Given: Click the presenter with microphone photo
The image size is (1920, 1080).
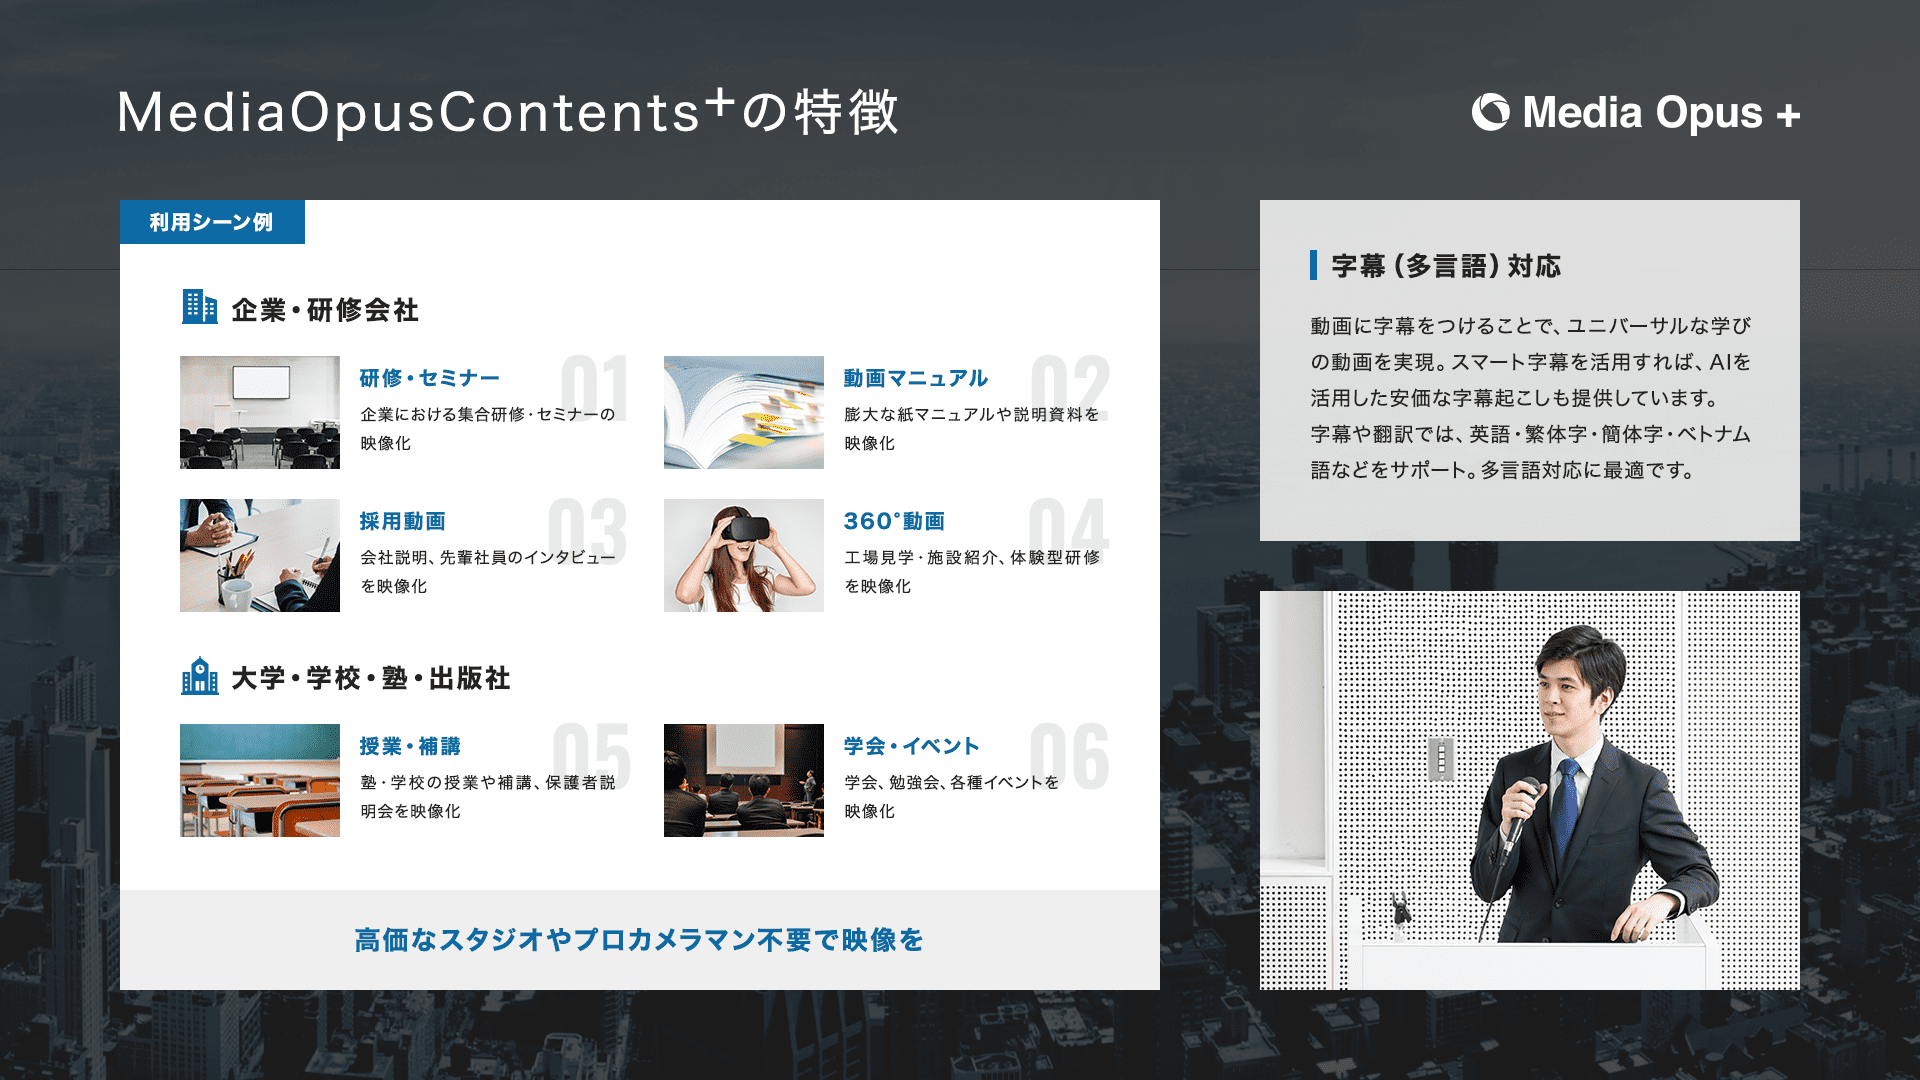Looking at the screenshot, I should [x=1530, y=790].
